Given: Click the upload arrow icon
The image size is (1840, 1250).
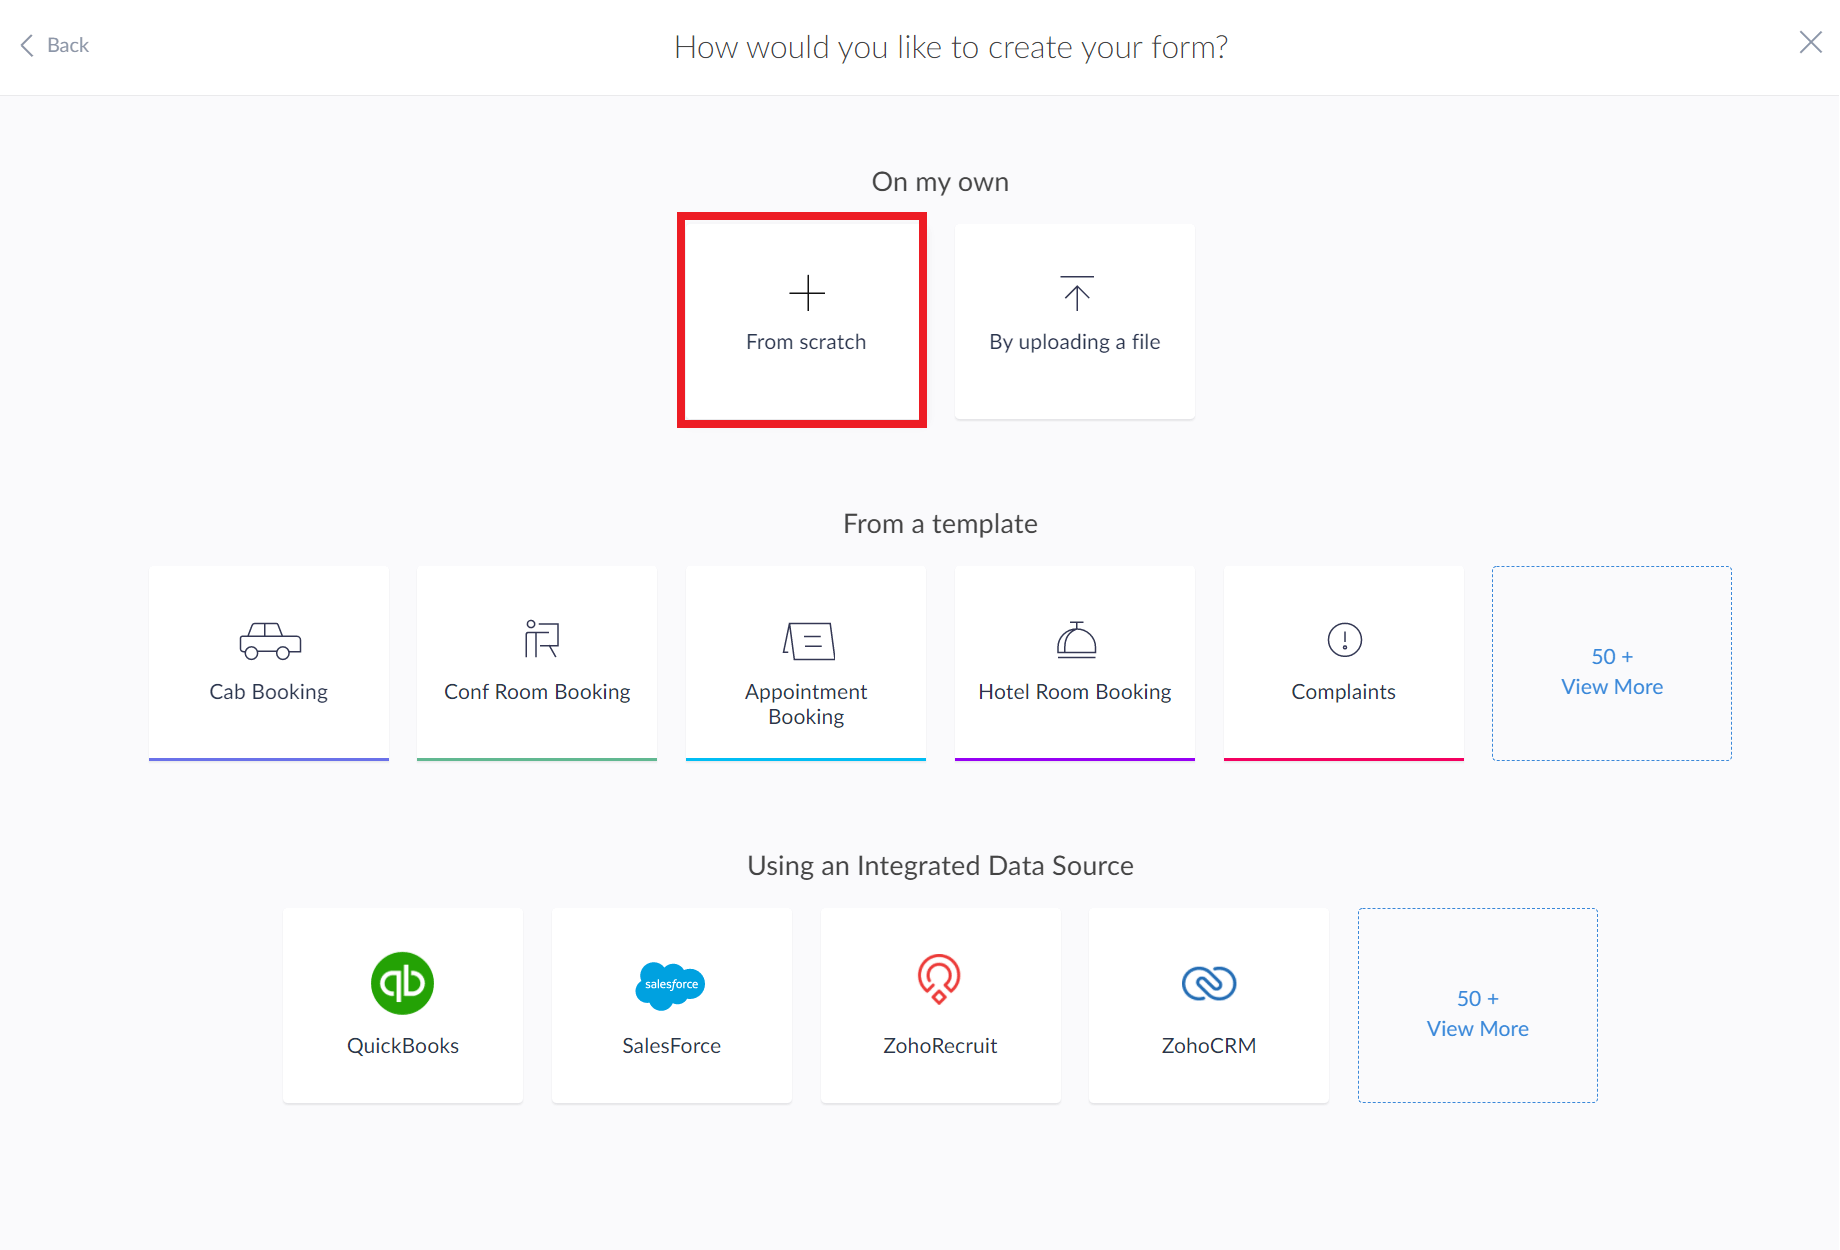Looking at the screenshot, I should tap(1075, 293).
